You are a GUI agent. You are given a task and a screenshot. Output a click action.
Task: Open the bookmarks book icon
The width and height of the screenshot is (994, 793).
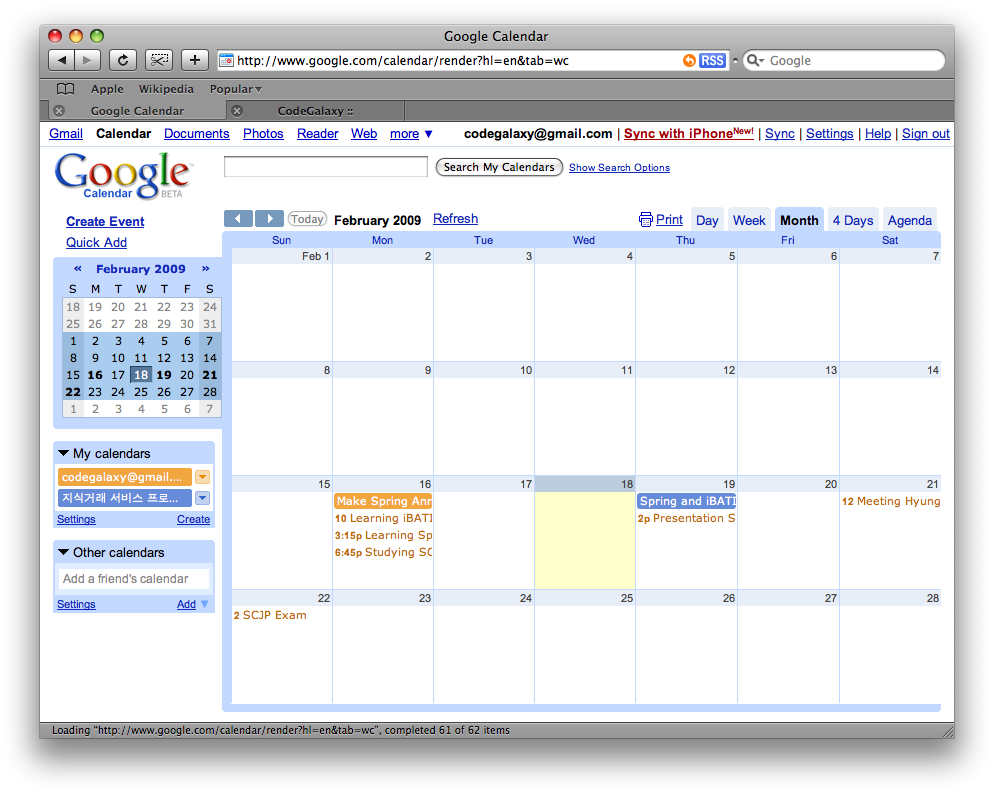click(65, 89)
